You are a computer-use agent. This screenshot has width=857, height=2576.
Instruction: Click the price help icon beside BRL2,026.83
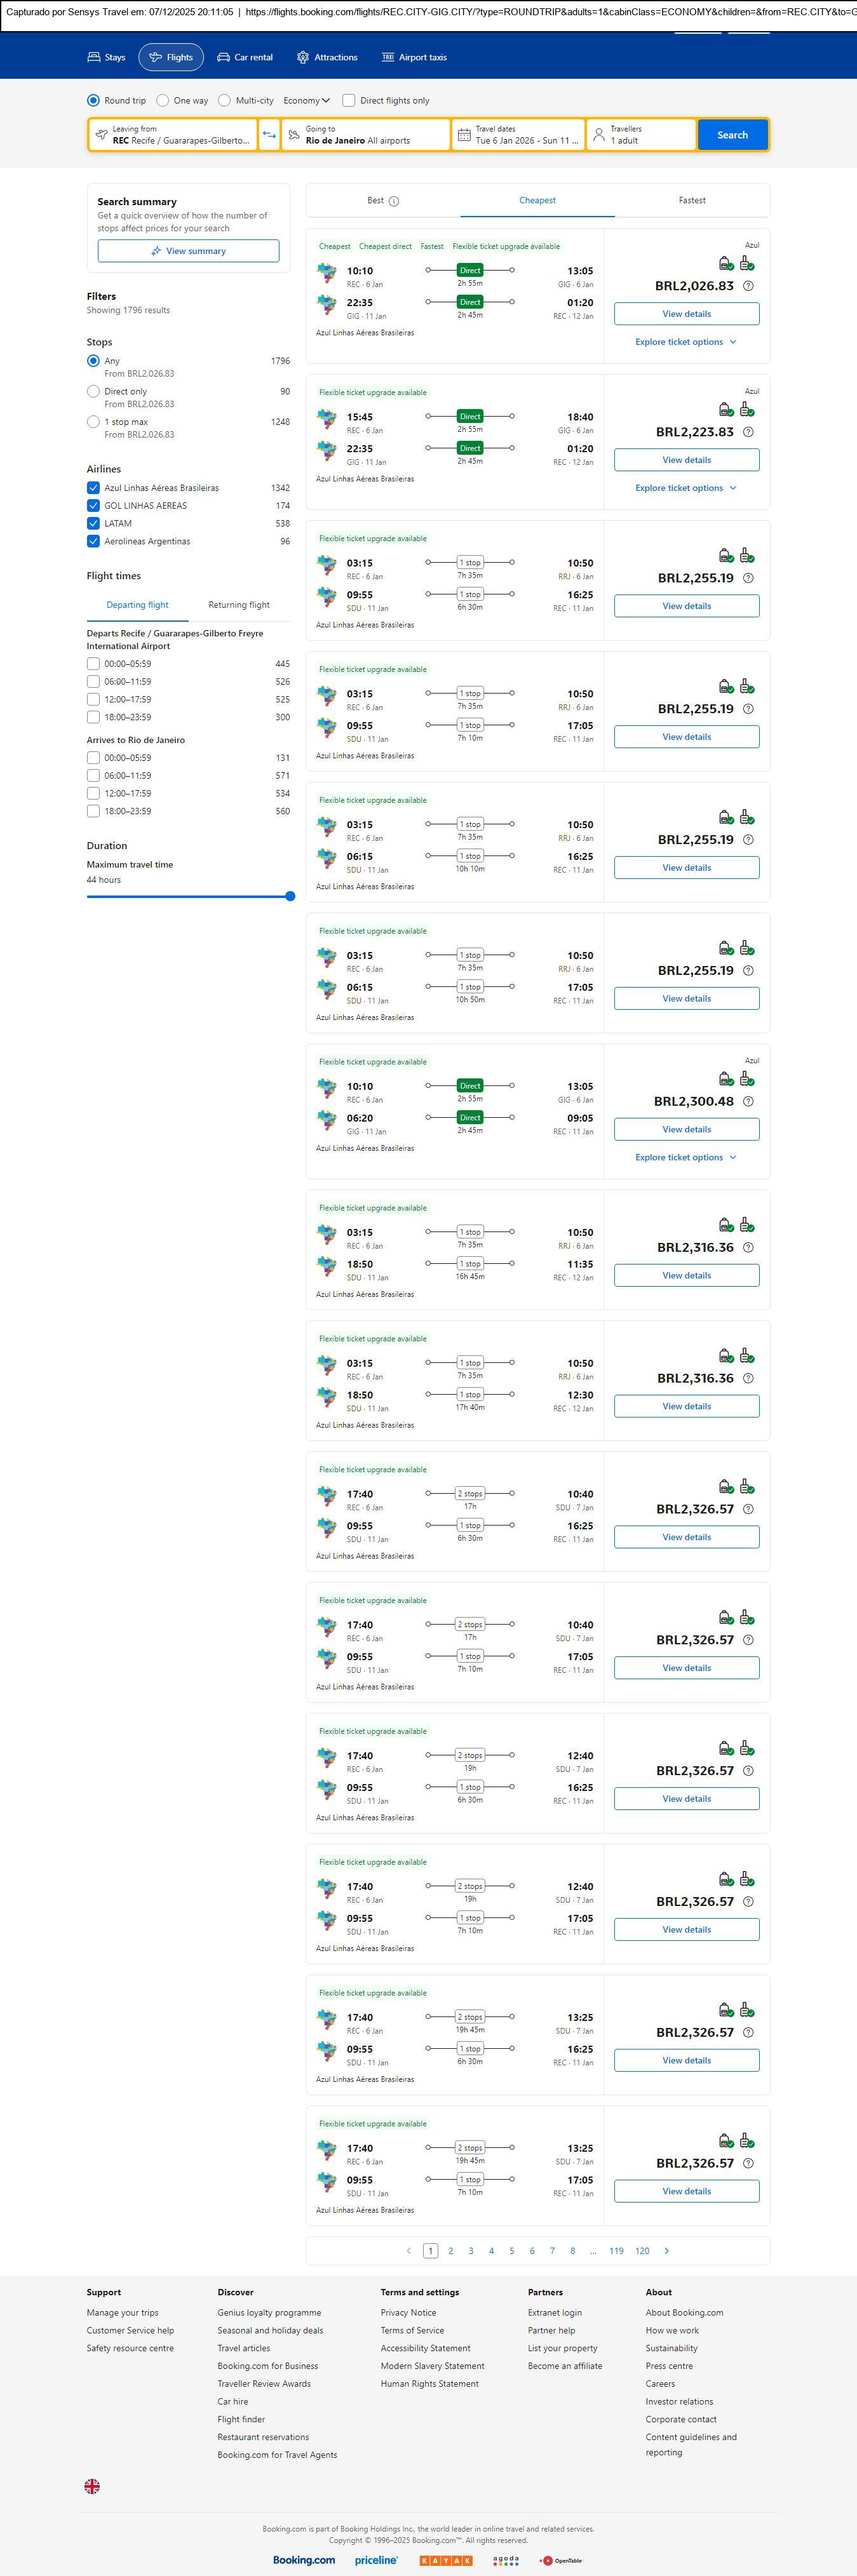pyautogui.click(x=748, y=286)
